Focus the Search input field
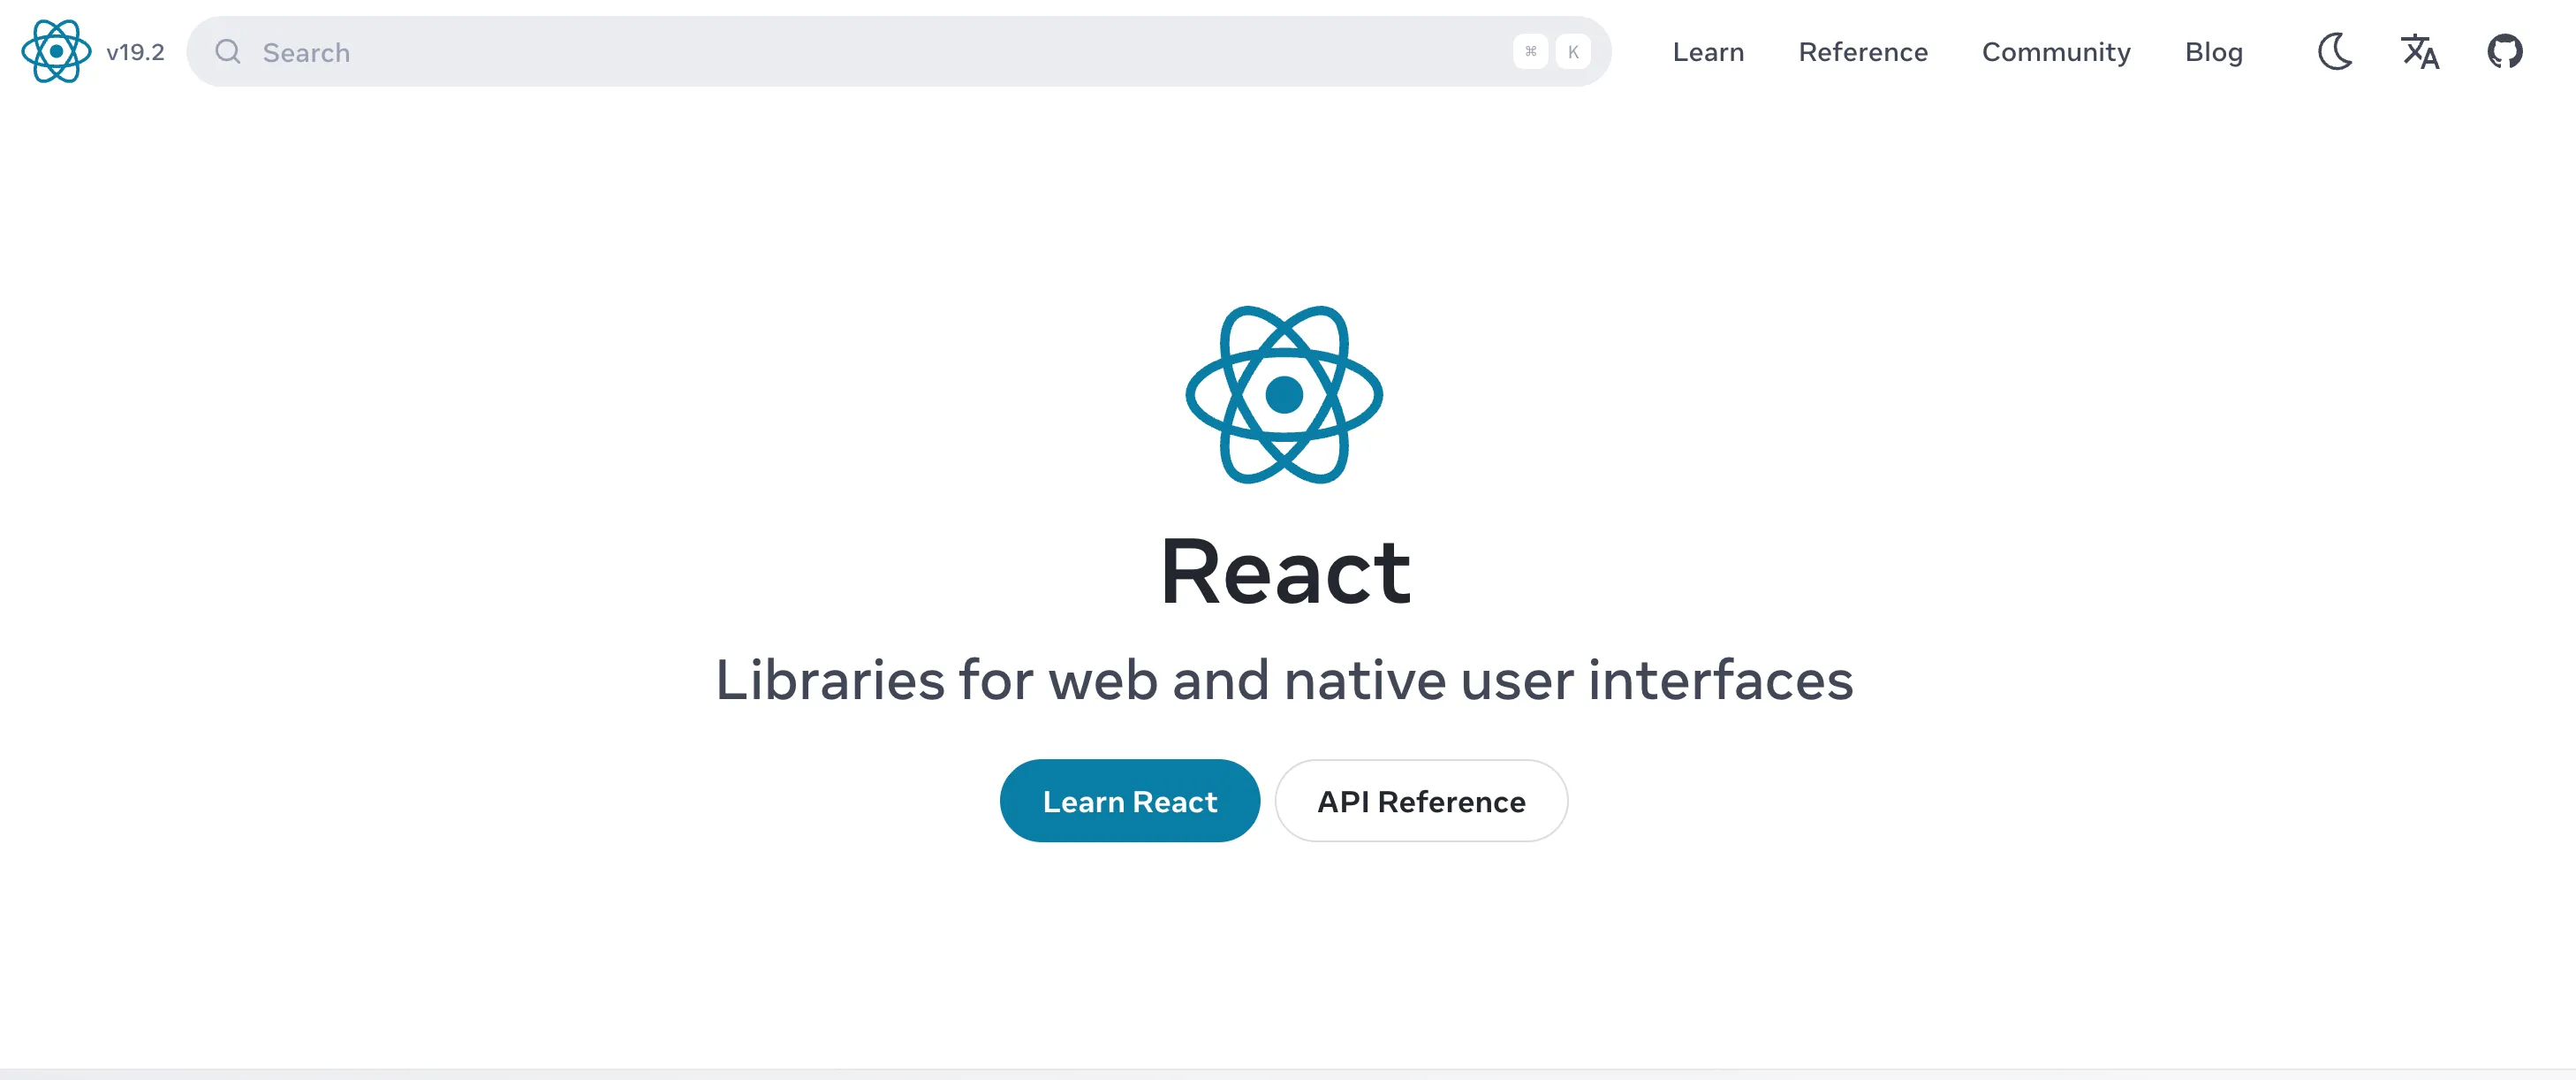The width and height of the screenshot is (2576, 1080). (700, 52)
